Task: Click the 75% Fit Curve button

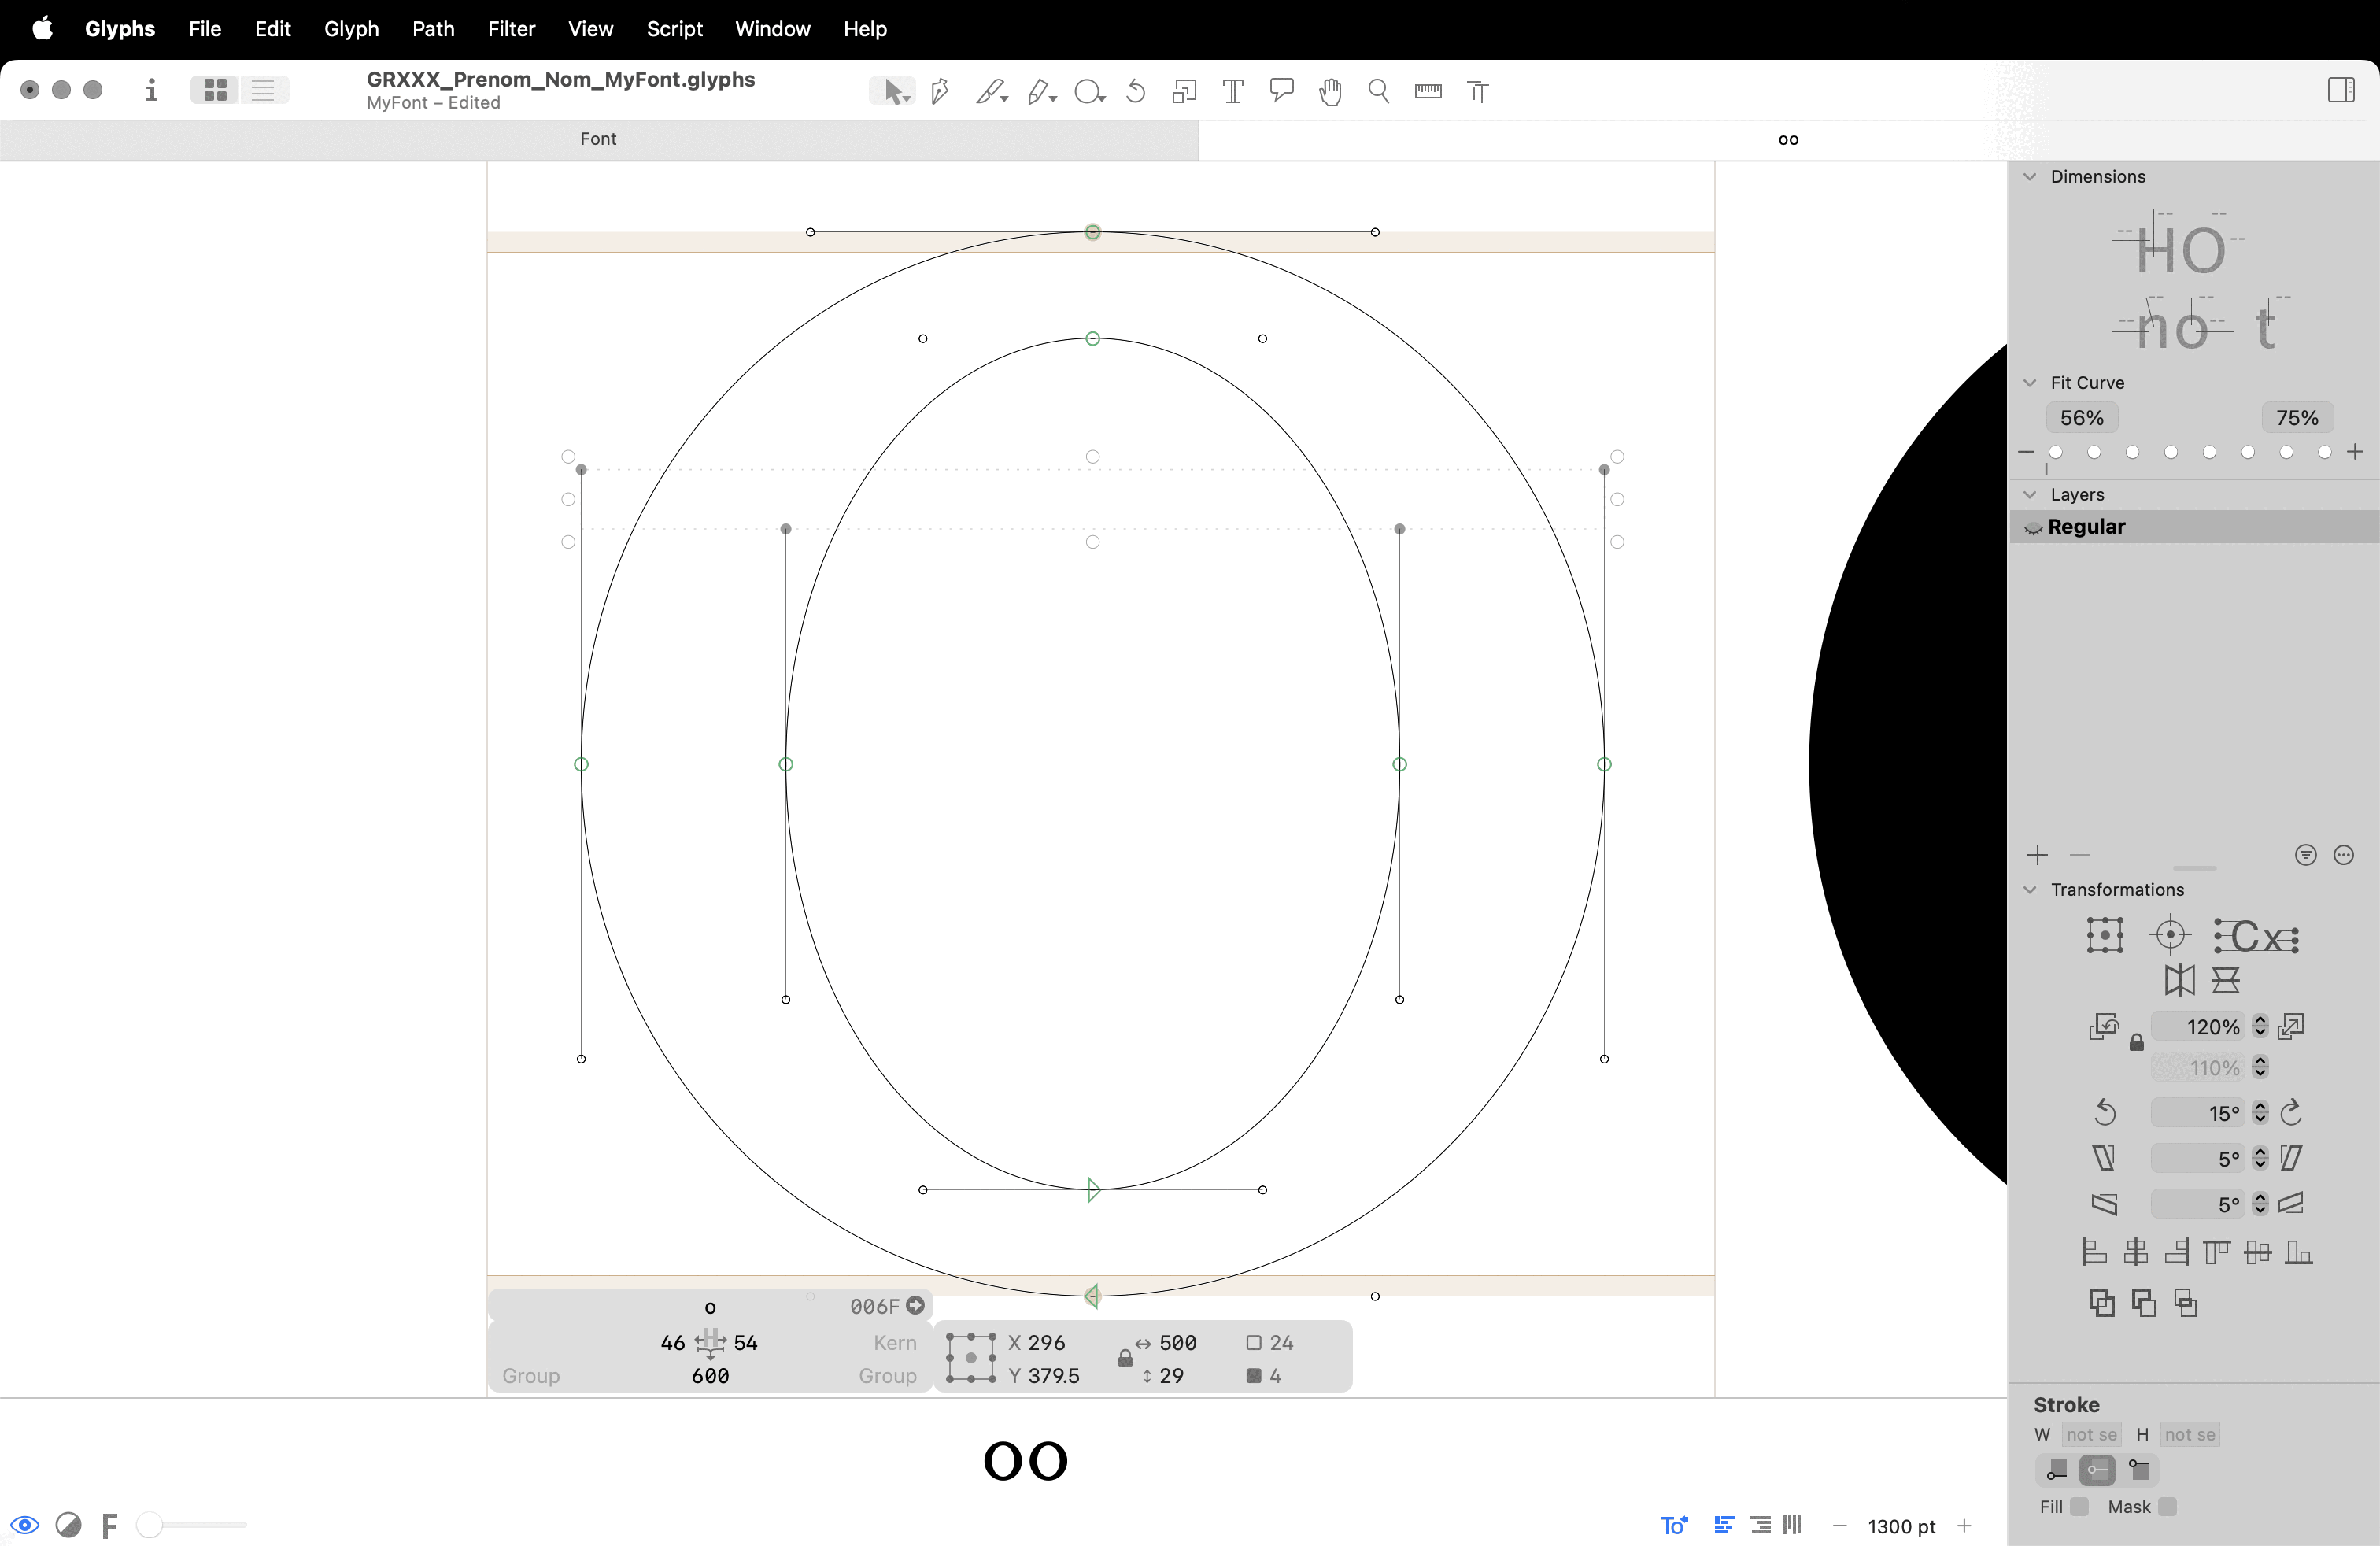Action: tap(2296, 418)
